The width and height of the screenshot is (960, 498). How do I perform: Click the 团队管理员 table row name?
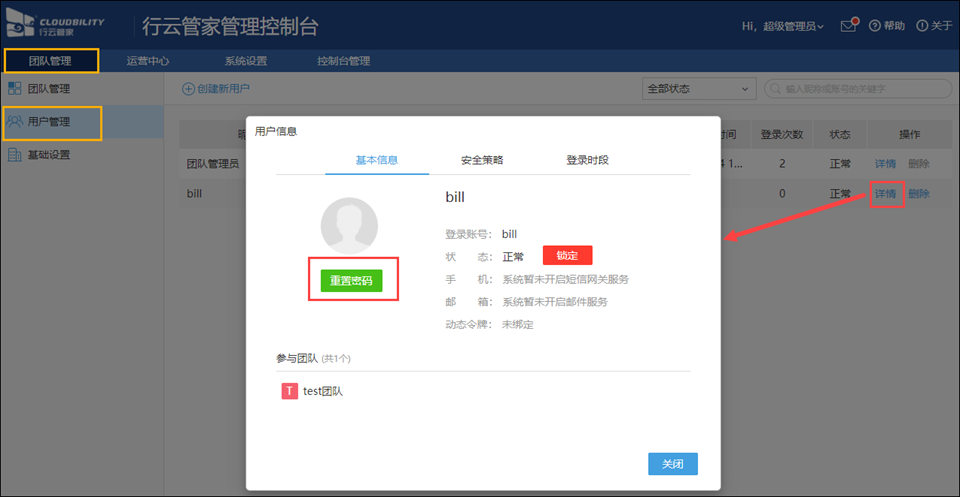pyautogui.click(x=212, y=164)
